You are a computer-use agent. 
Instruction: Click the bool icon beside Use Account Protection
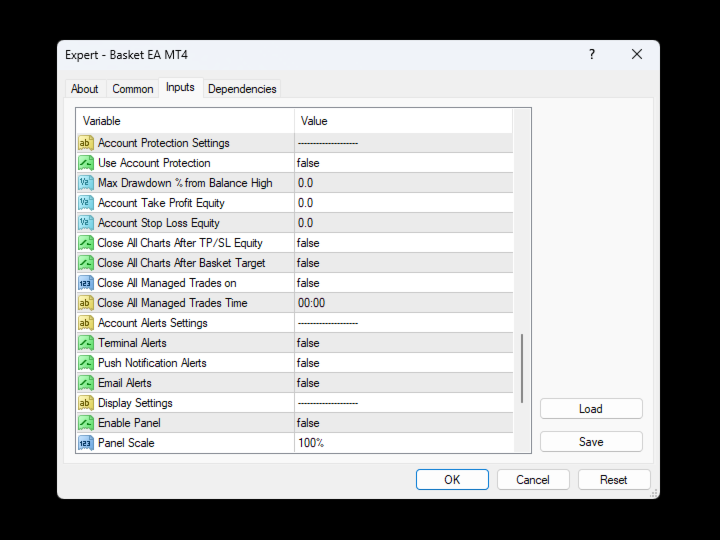pos(85,163)
